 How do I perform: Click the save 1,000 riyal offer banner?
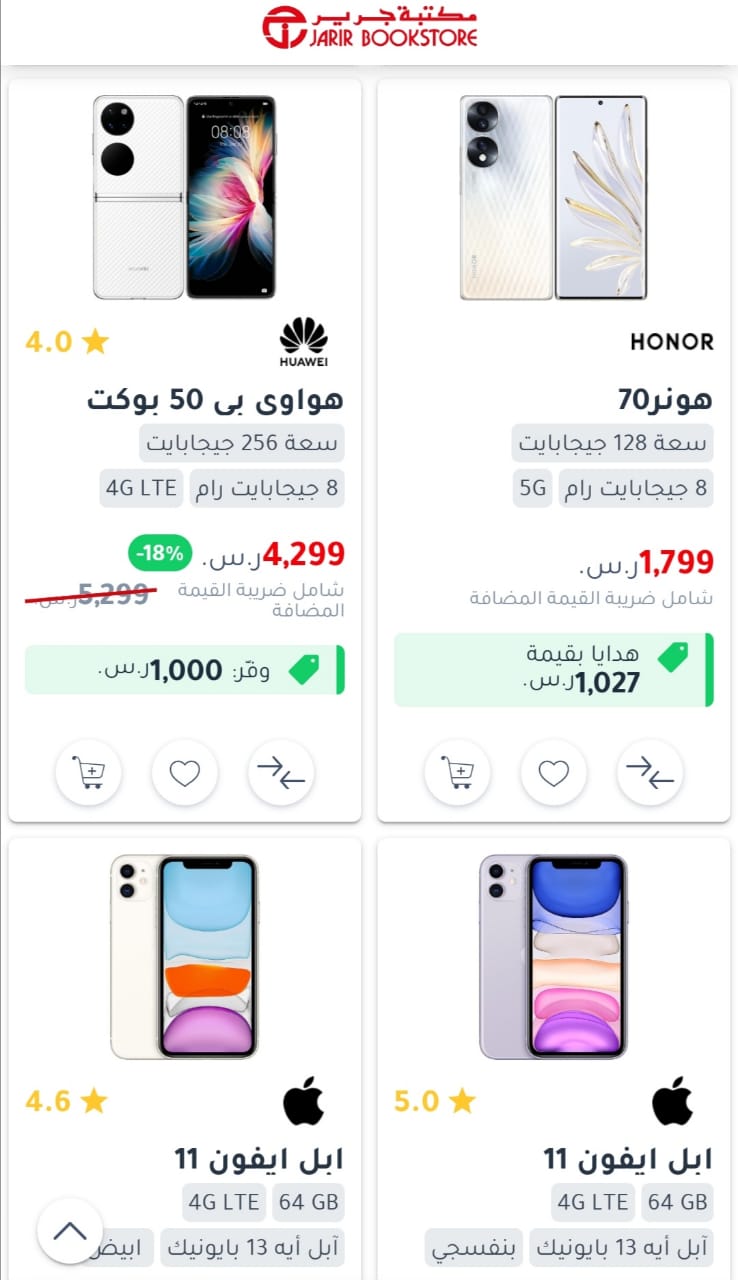(x=185, y=670)
